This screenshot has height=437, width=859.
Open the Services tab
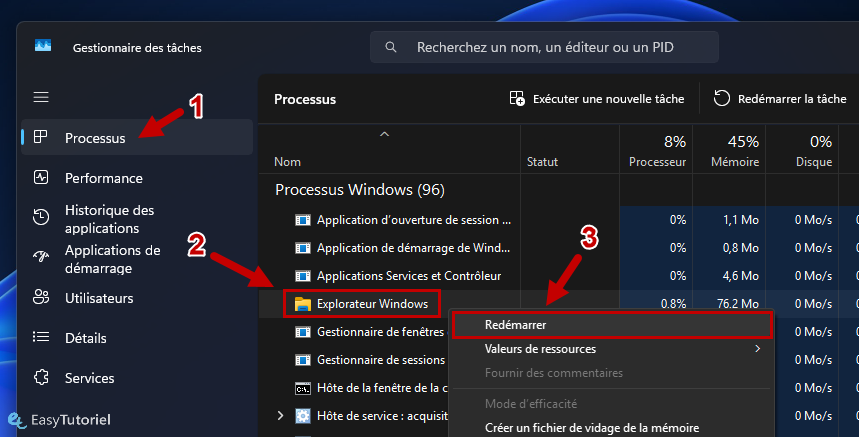(137, 378)
